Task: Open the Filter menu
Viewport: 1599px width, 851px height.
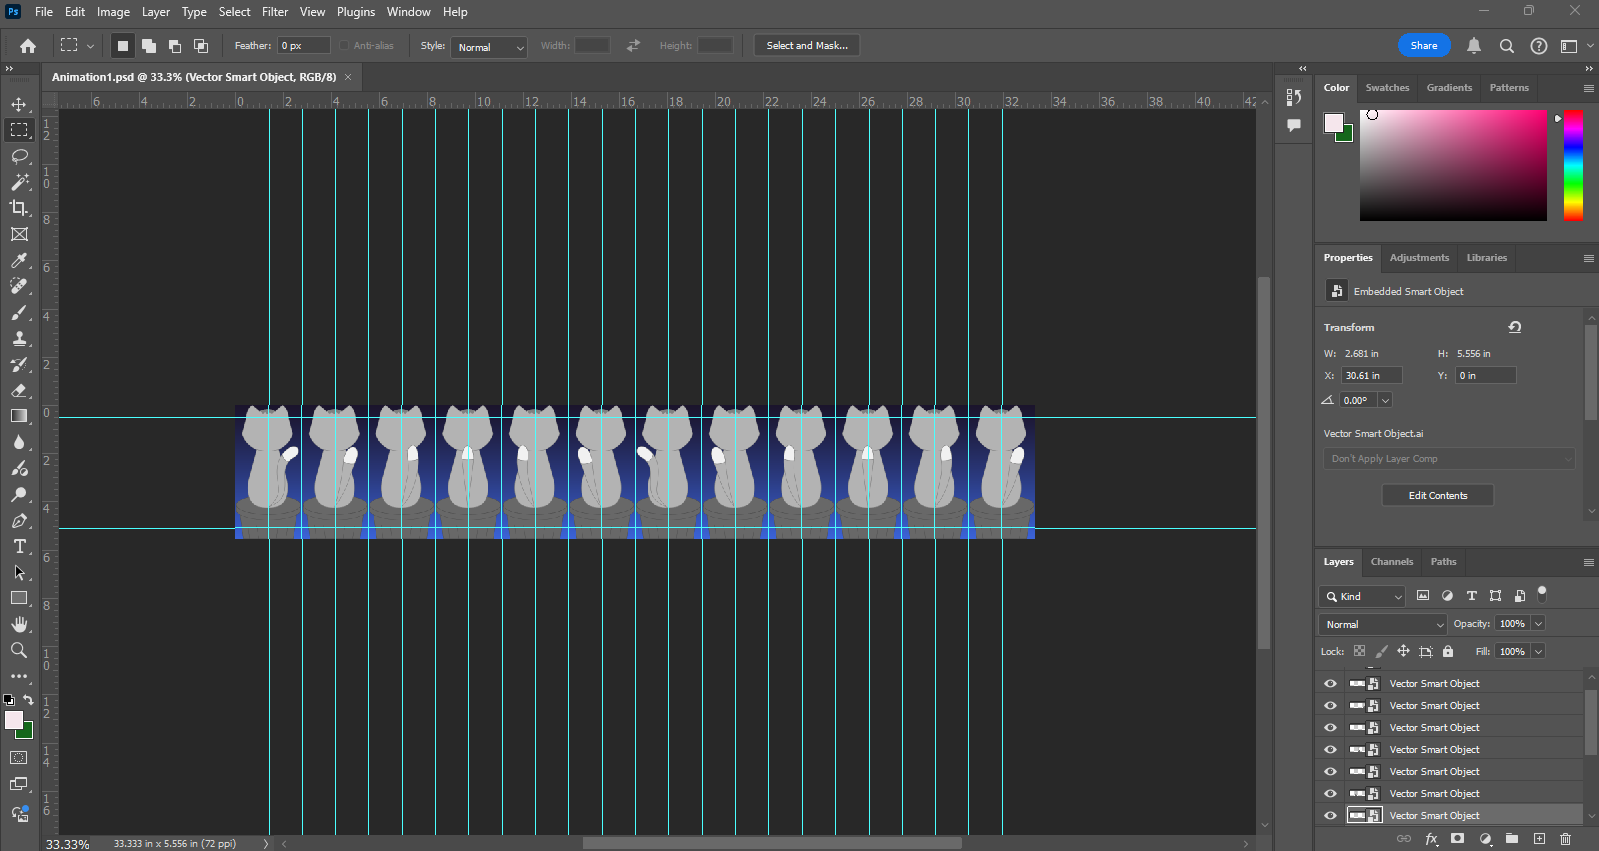Action: [275, 12]
